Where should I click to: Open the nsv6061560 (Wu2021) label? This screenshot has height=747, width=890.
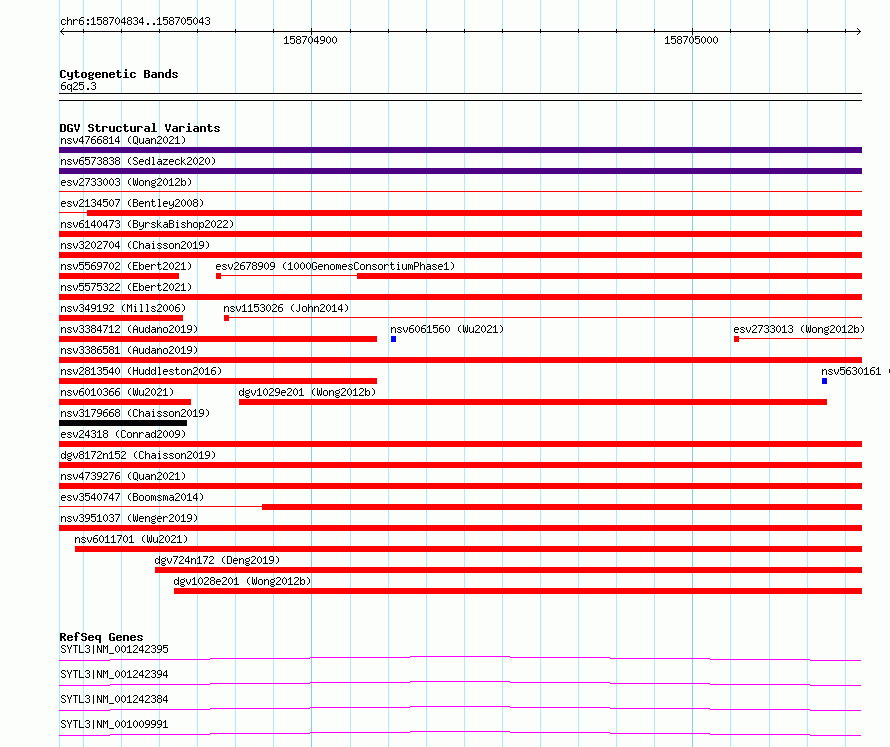click(x=447, y=329)
